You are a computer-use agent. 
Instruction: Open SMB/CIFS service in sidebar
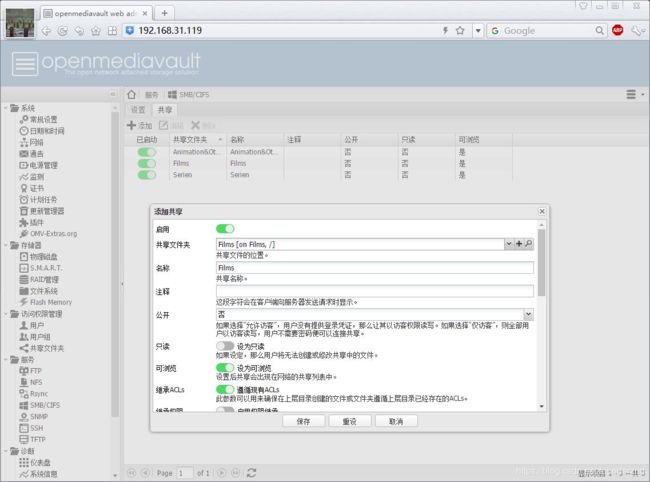tap(40, 405)
